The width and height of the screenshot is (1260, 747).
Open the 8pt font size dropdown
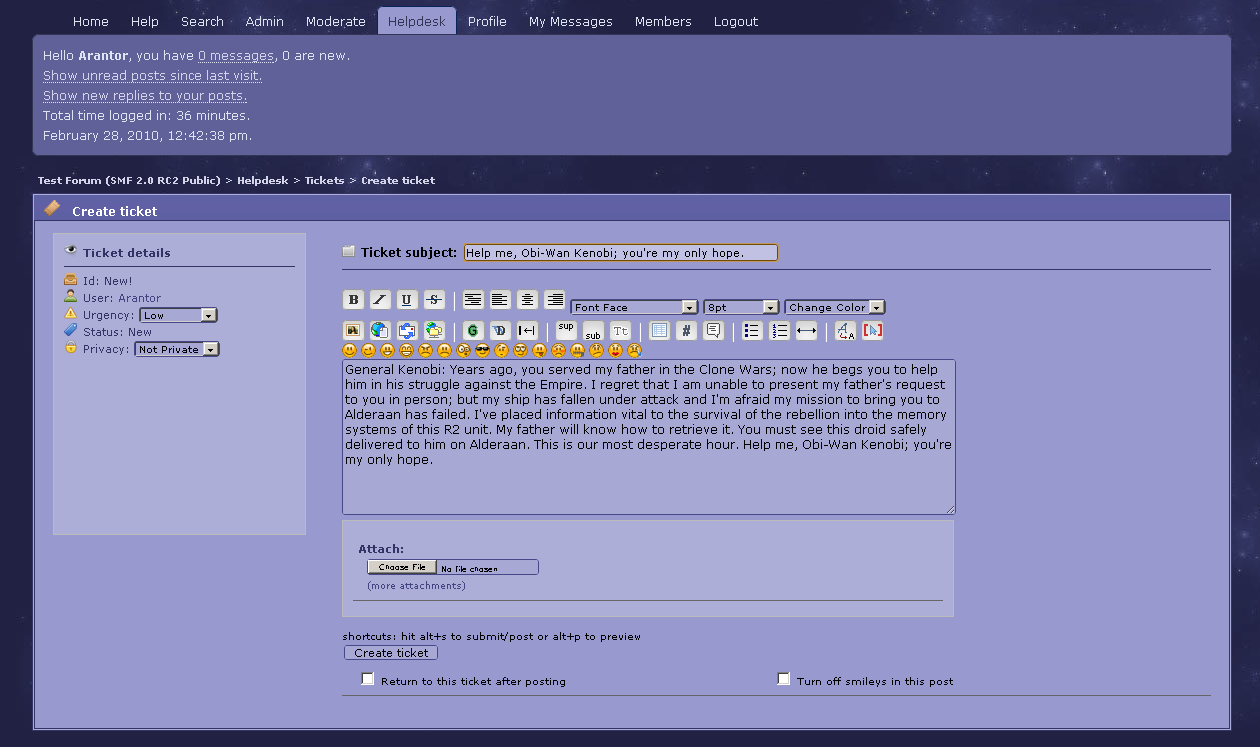click(x=741, y=307)
